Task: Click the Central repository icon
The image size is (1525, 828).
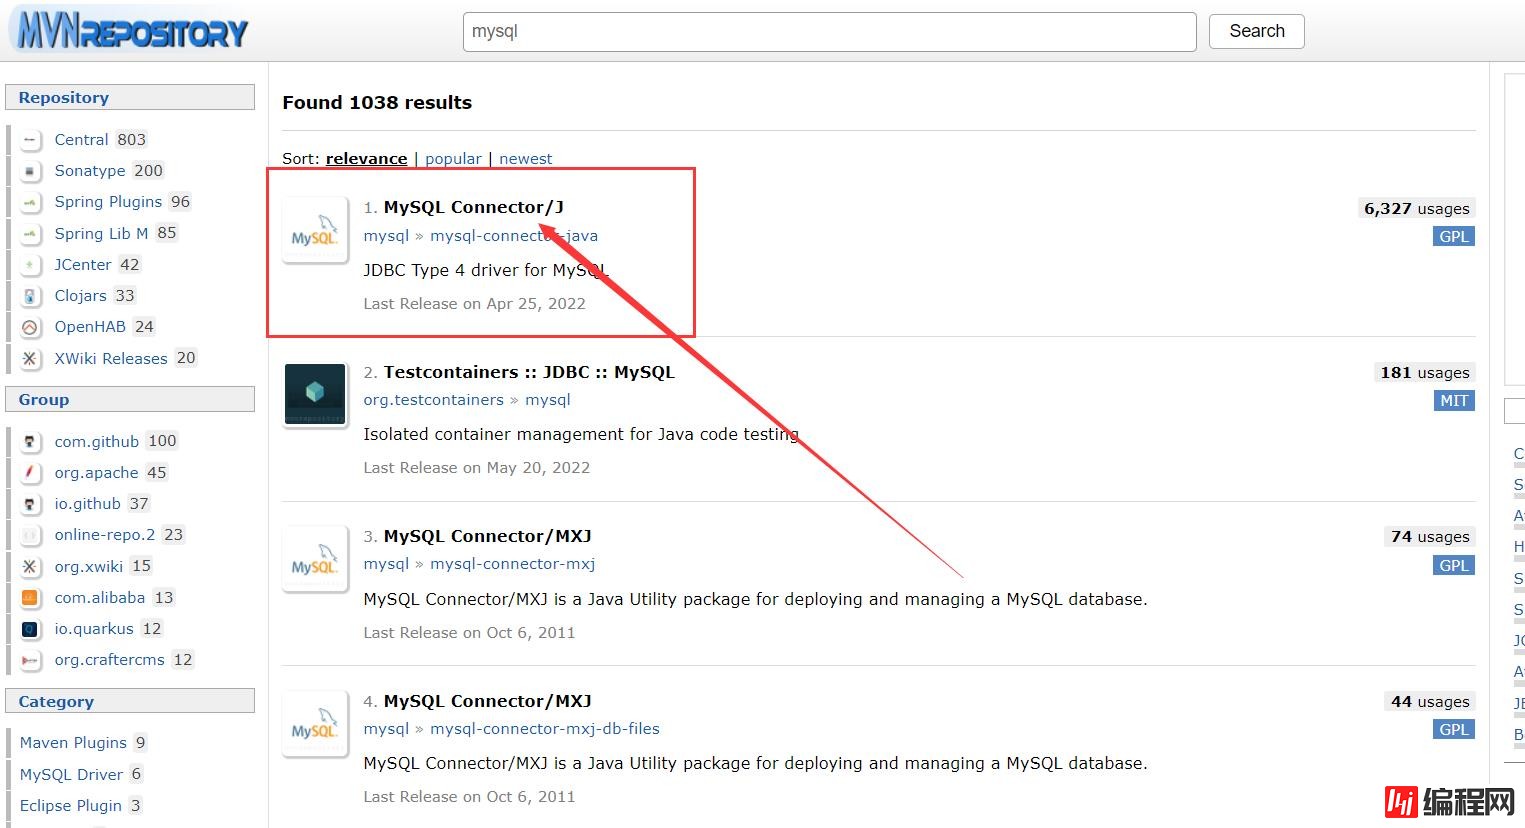Action: tap(30, 140)
